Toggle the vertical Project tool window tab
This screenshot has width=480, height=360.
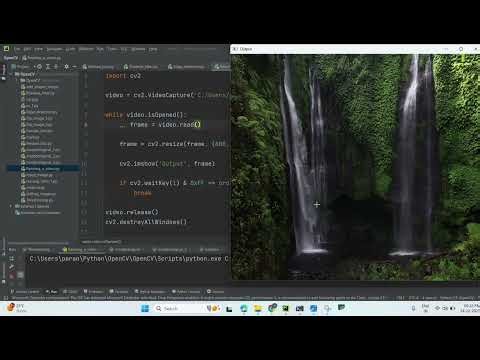click(4, 72)
